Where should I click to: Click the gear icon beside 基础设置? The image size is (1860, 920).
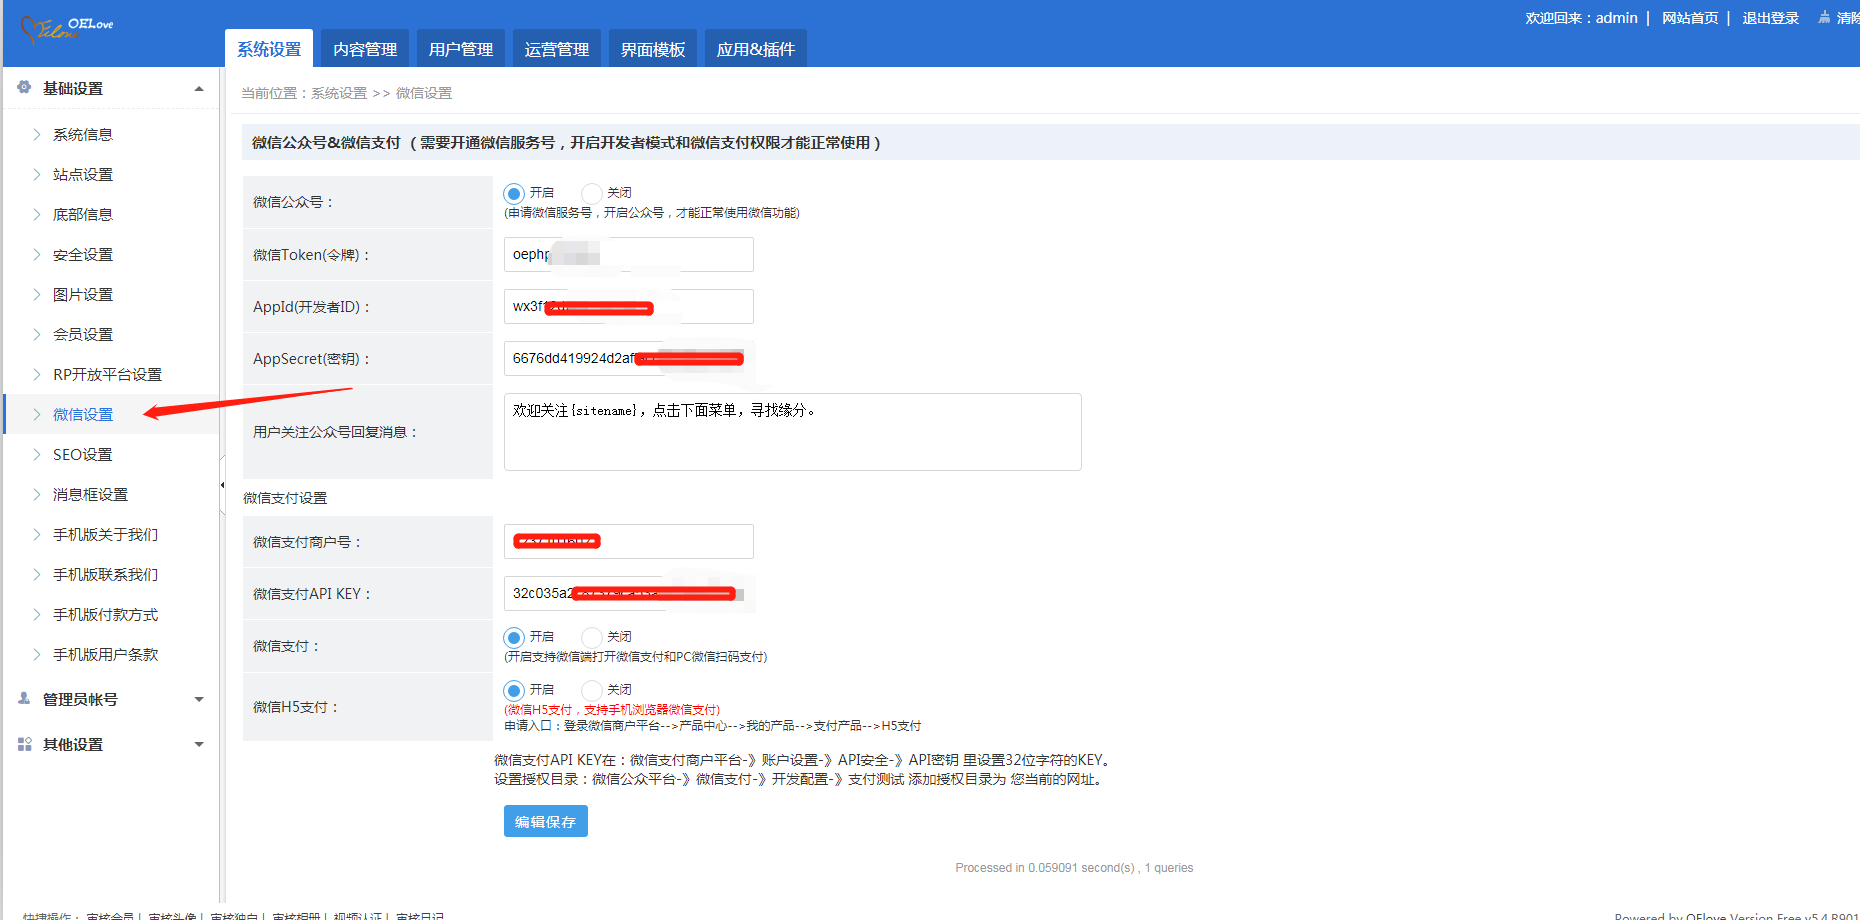click(x=24, y=88)
